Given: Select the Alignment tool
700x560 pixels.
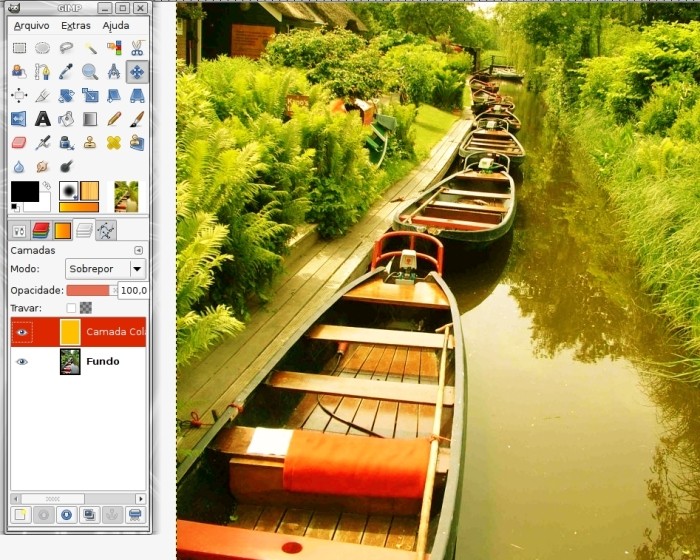Looking at the screenshot, I should coord(19,95).
